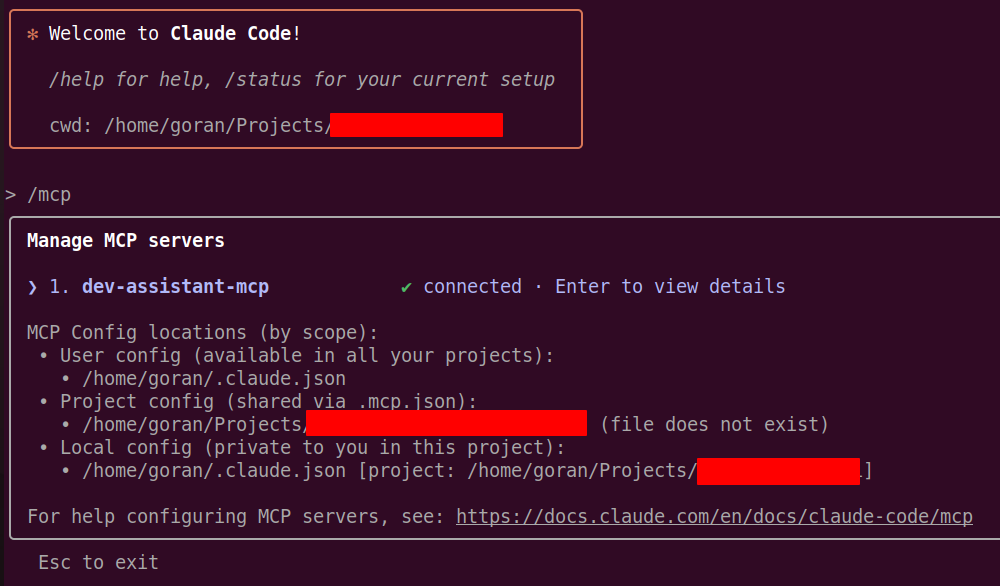Viewport: 1000px width, 586px height.
Task: Click the "Enter to view details" hint
Action: click(x=670, y=287)
